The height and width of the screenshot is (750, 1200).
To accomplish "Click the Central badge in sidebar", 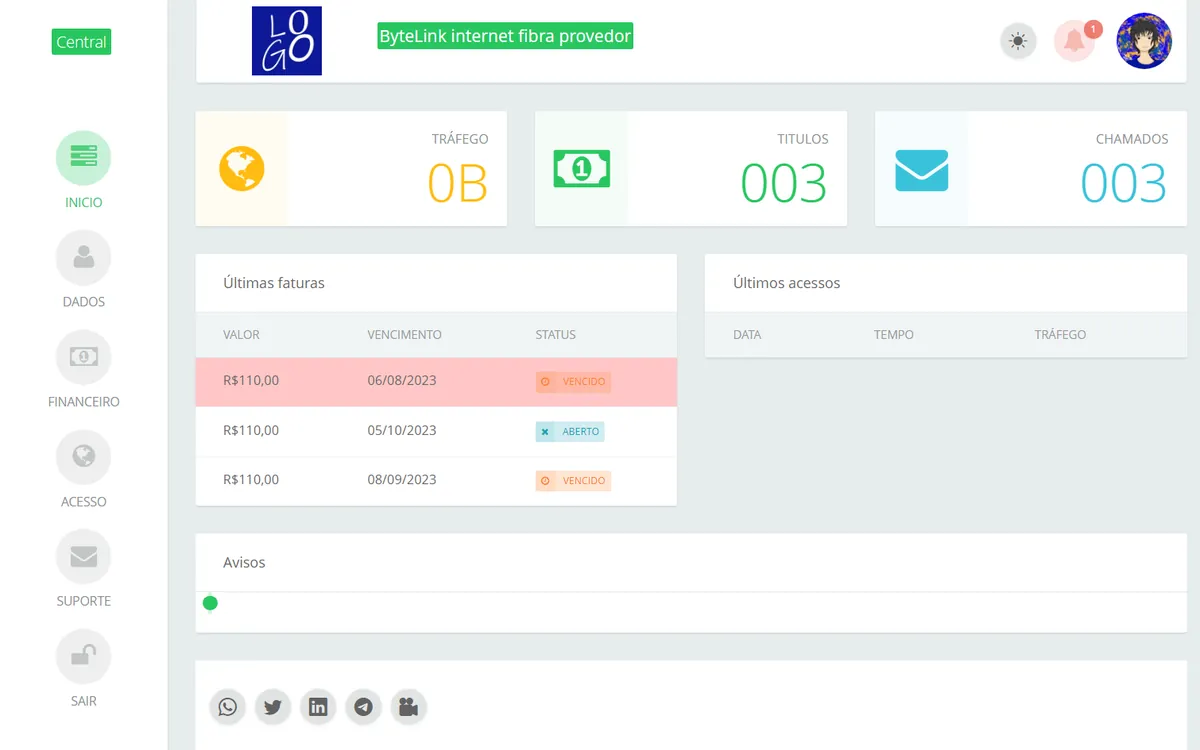I will tap(81, 42).
